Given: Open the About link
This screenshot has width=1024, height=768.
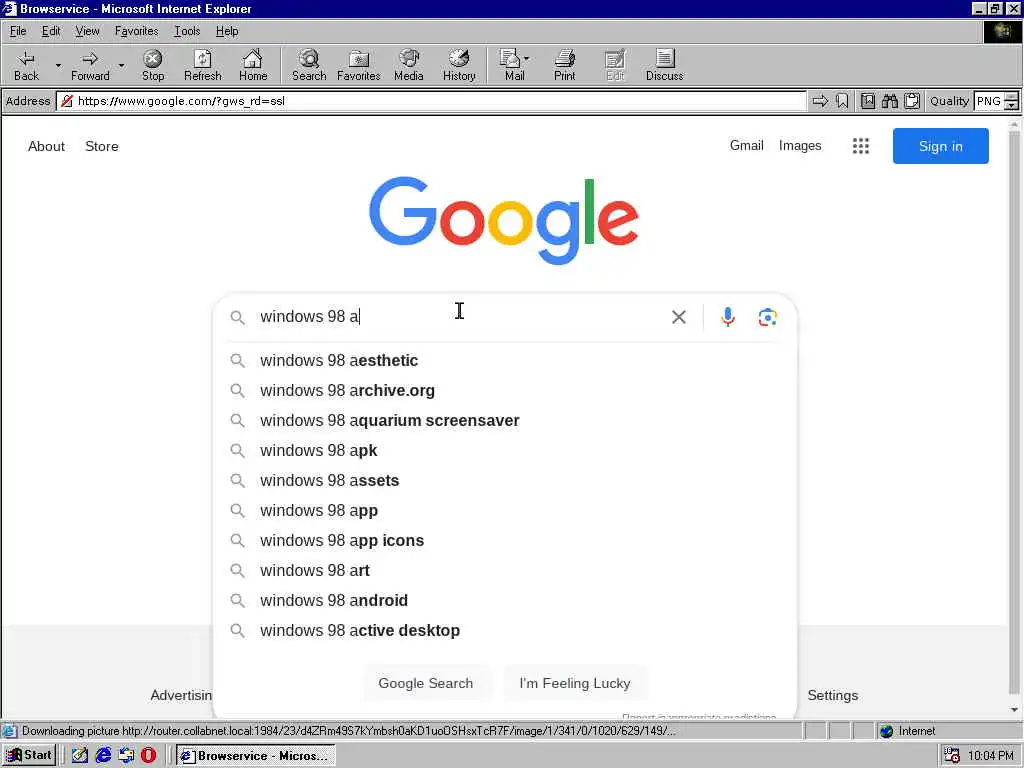Looking at the screenshot, I should point(46,146).
